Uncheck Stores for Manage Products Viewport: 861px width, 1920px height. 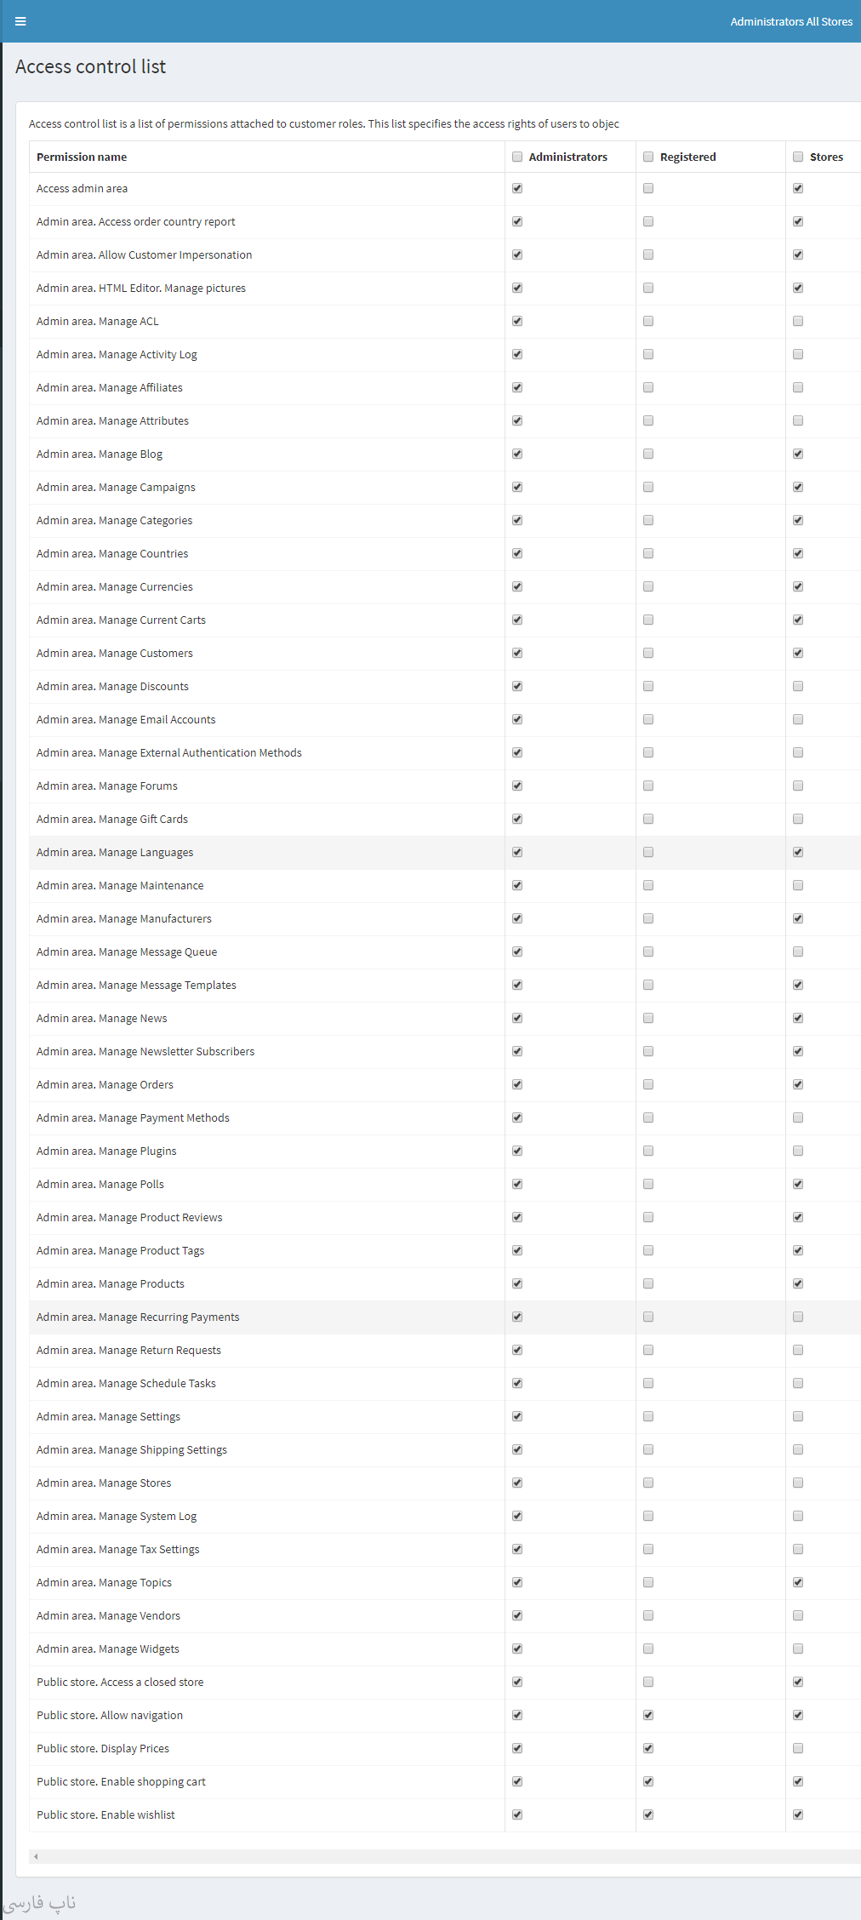798,1284
